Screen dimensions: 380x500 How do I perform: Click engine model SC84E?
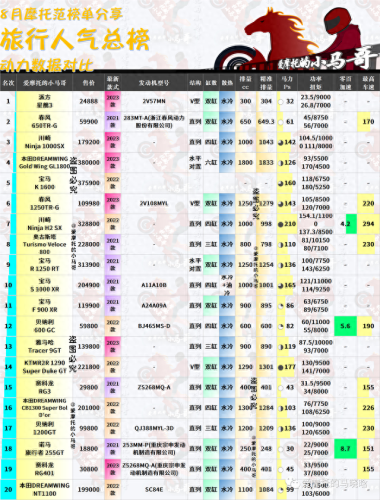point(154,490)
